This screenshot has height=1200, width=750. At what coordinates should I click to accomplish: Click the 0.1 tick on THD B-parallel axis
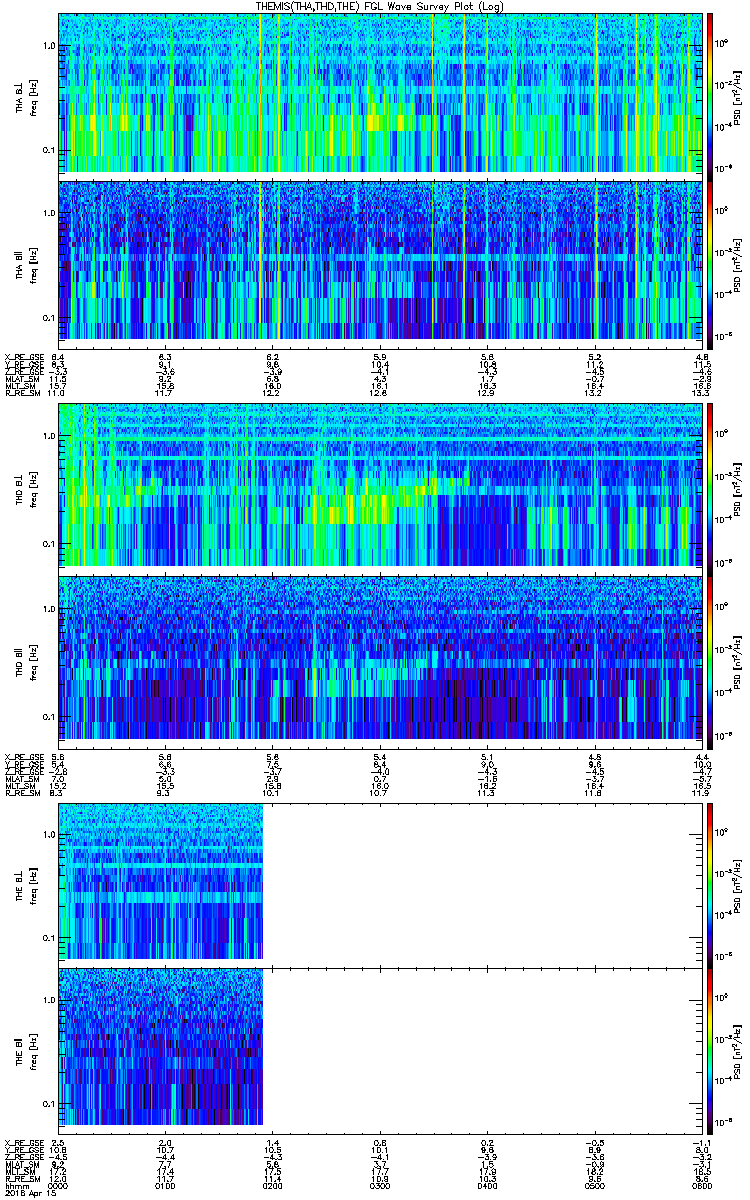[x=49, y=717]
